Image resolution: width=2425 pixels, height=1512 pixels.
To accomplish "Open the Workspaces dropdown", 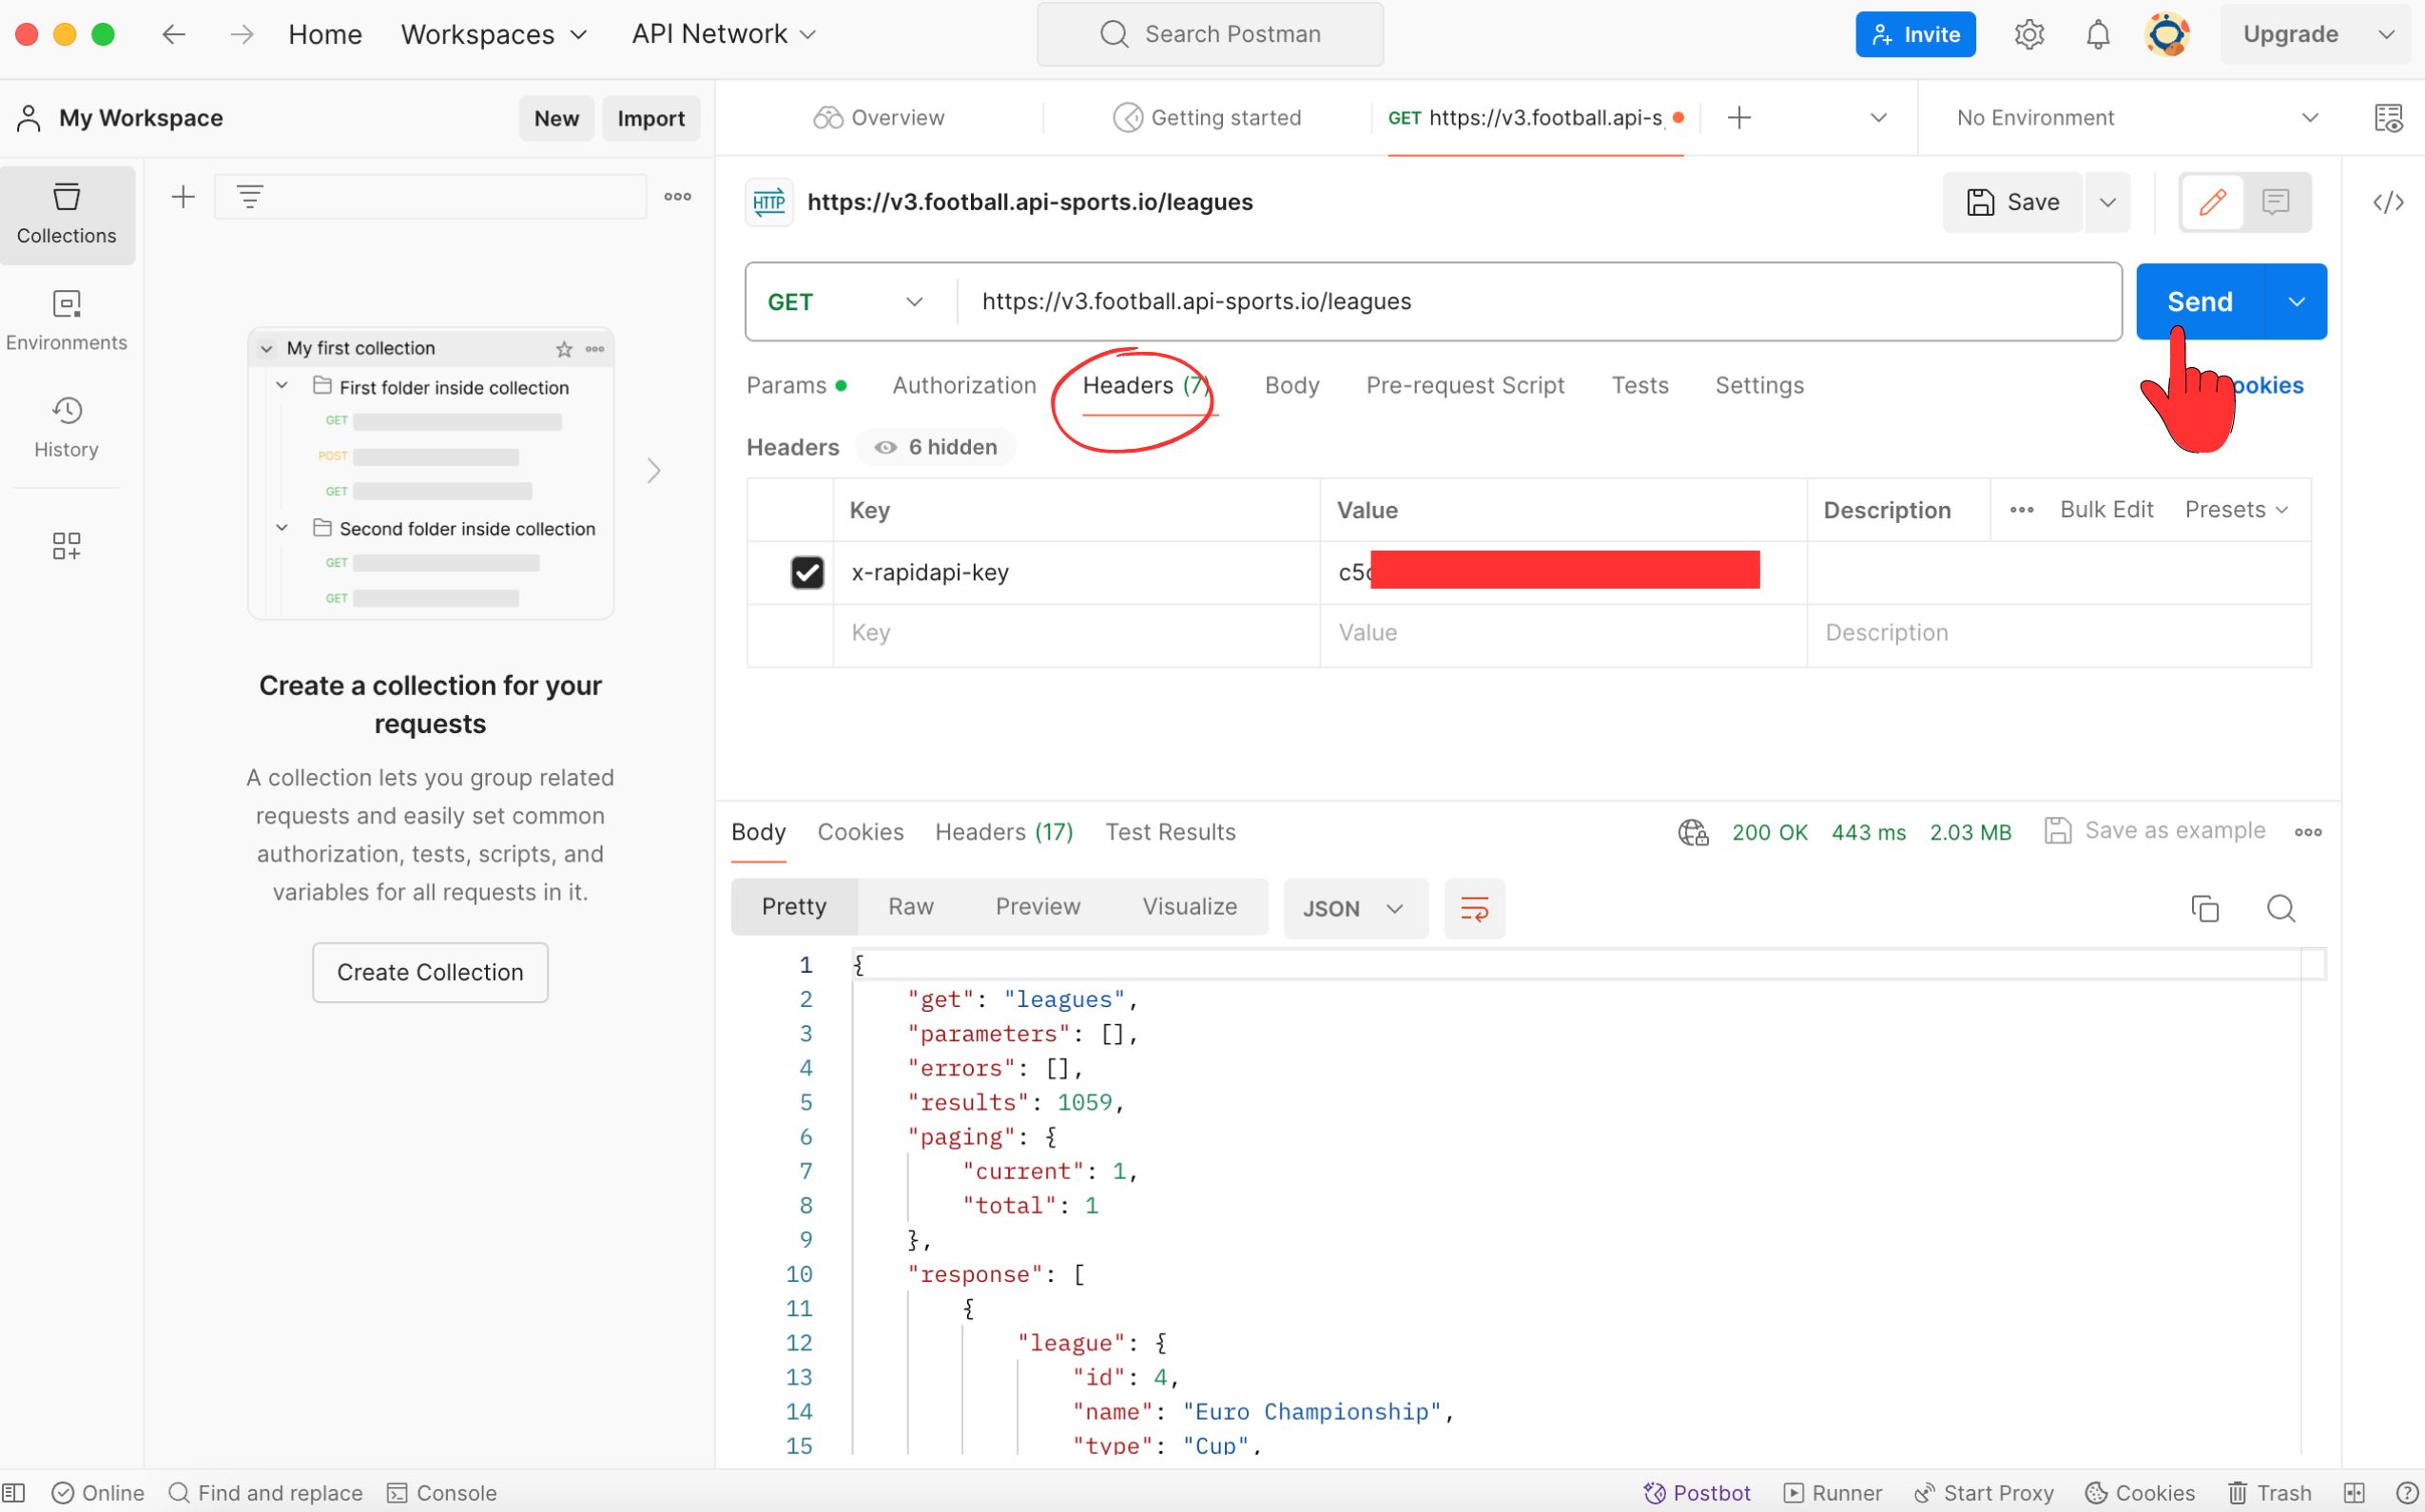I will pos(493,34).
